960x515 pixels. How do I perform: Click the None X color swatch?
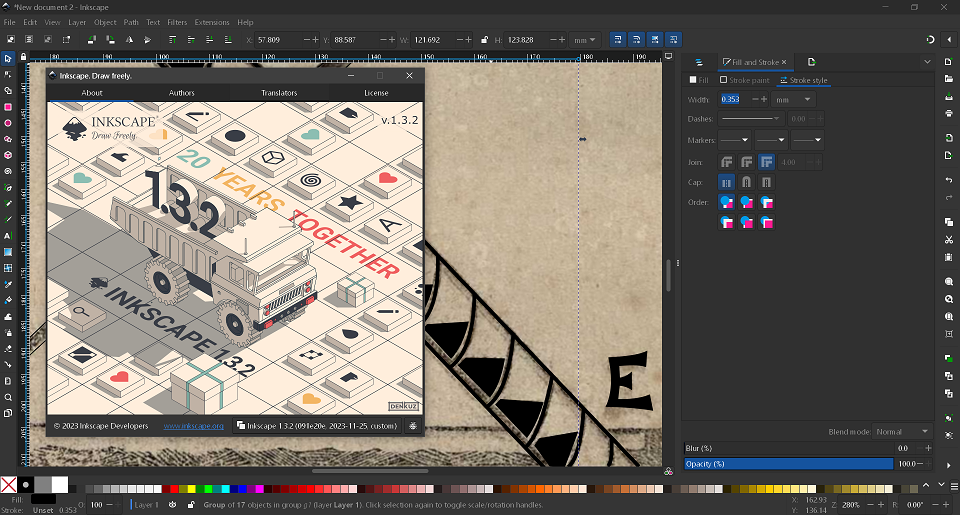[9, 485]
